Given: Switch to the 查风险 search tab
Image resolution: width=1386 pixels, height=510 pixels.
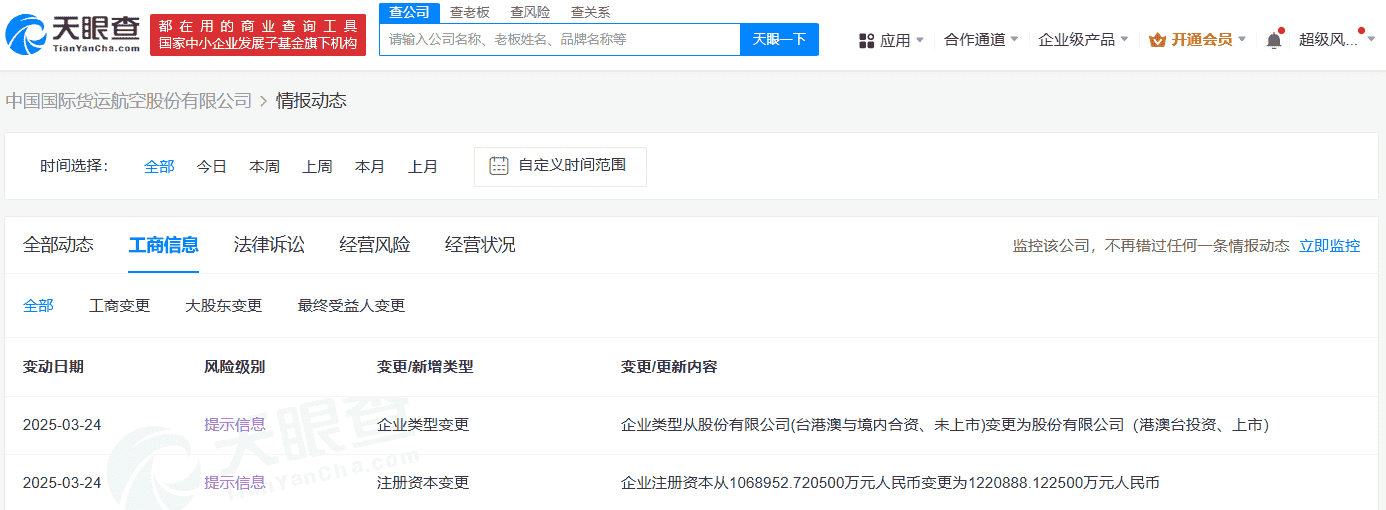Looking at the screenshot, I should pos(530,12).
